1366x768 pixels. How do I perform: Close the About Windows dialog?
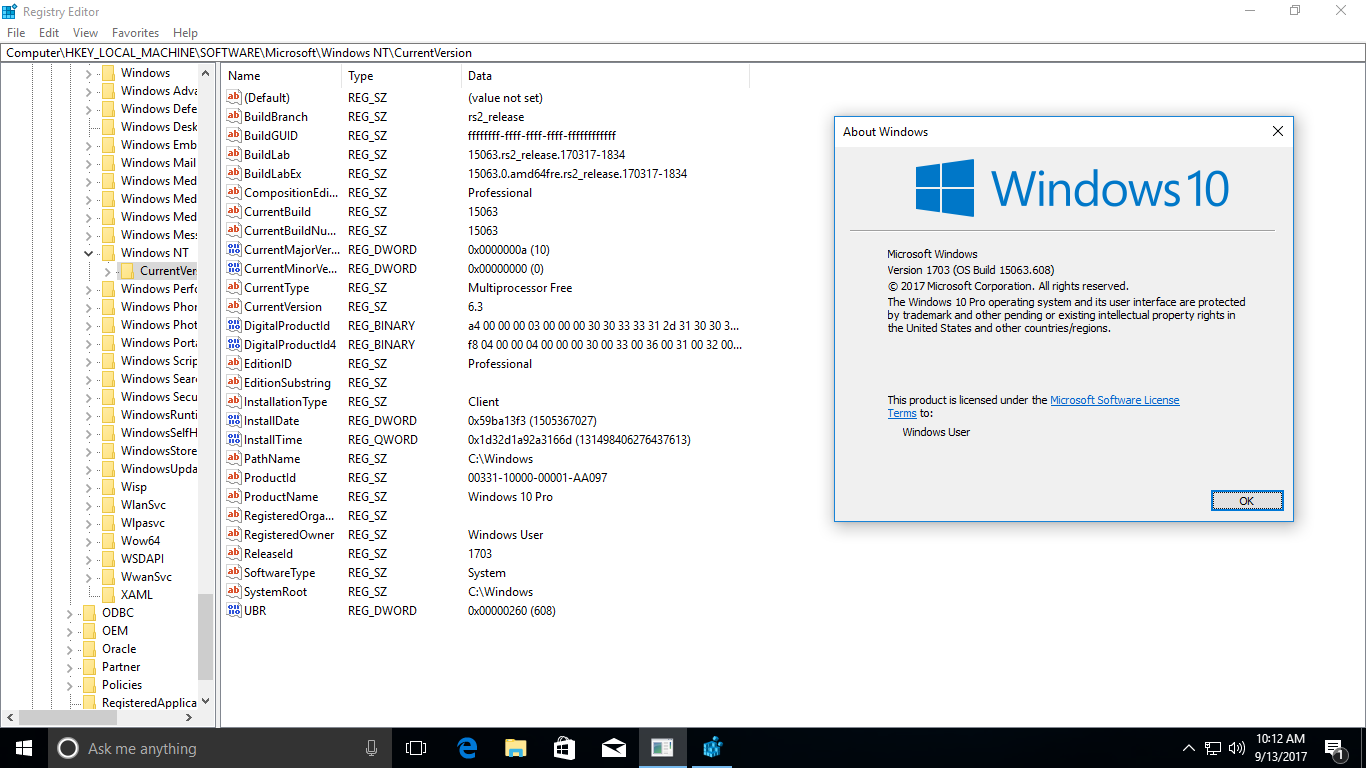coord(1277,131)
